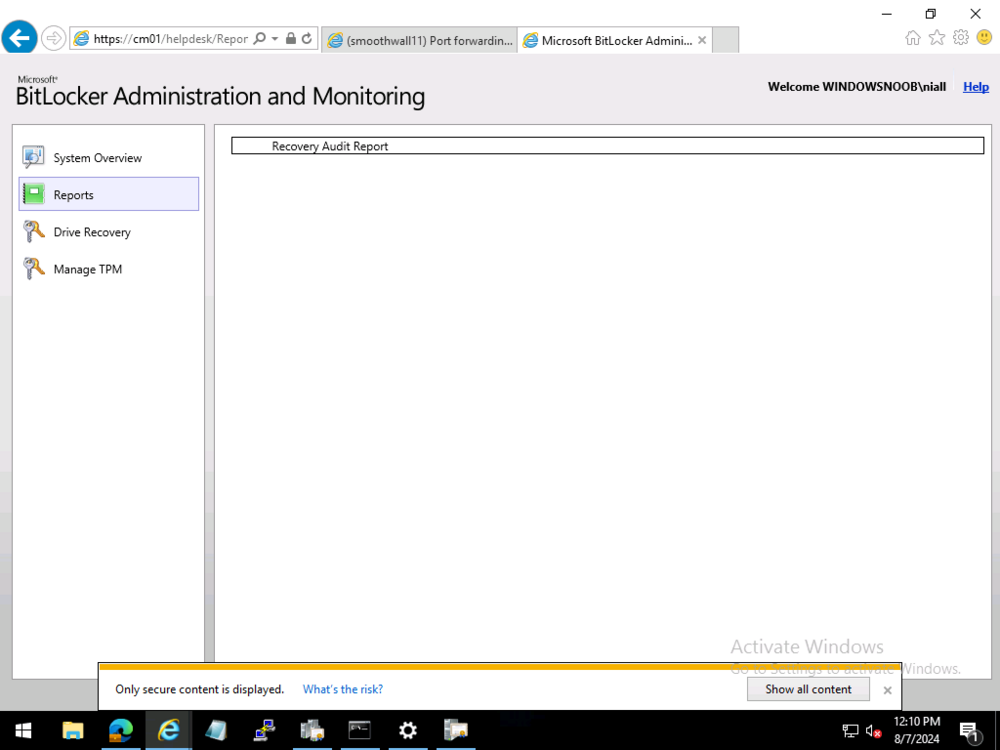Click the Home icon in the browser toolbar

913,38
